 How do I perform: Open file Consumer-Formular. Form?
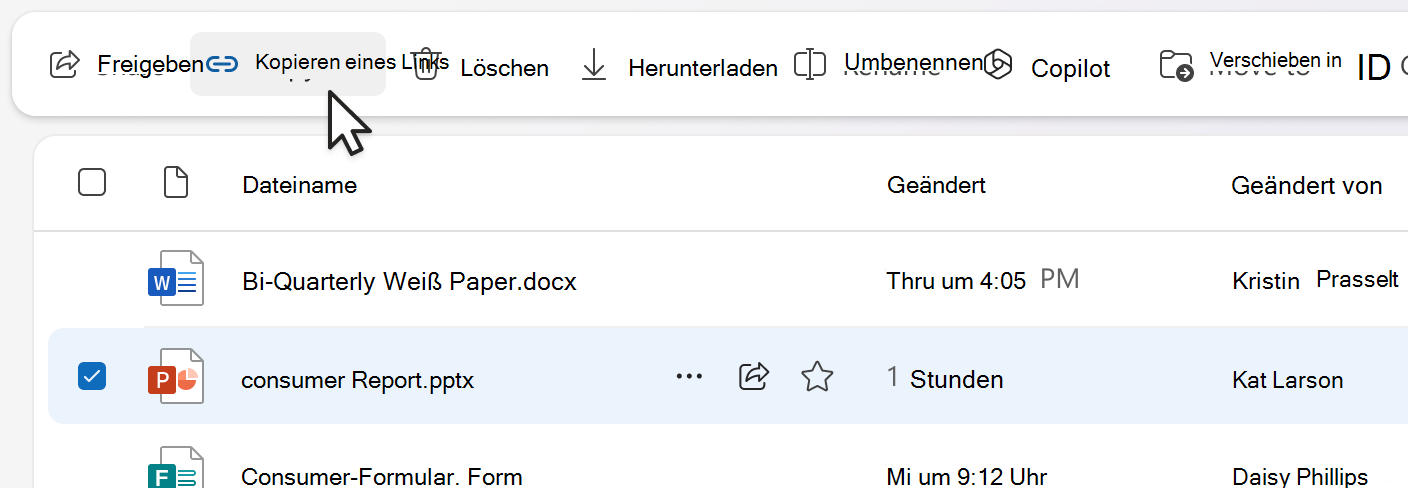382,477
